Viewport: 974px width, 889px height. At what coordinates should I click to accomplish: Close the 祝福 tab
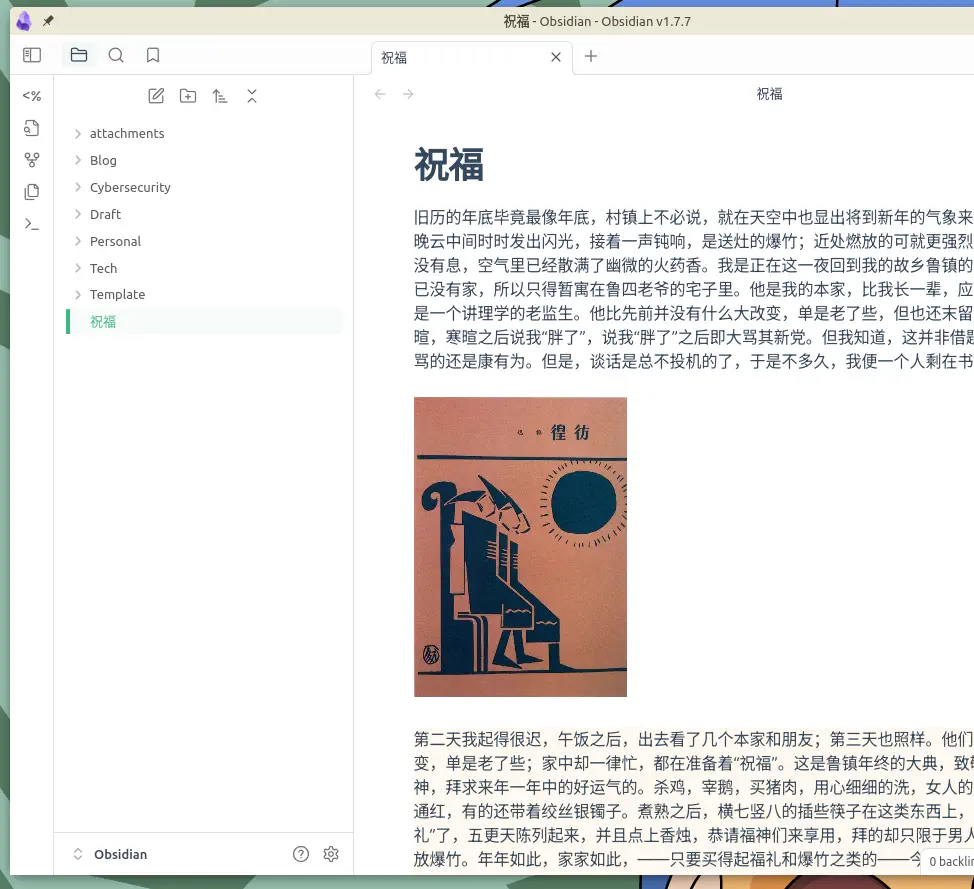pos(556,57)
